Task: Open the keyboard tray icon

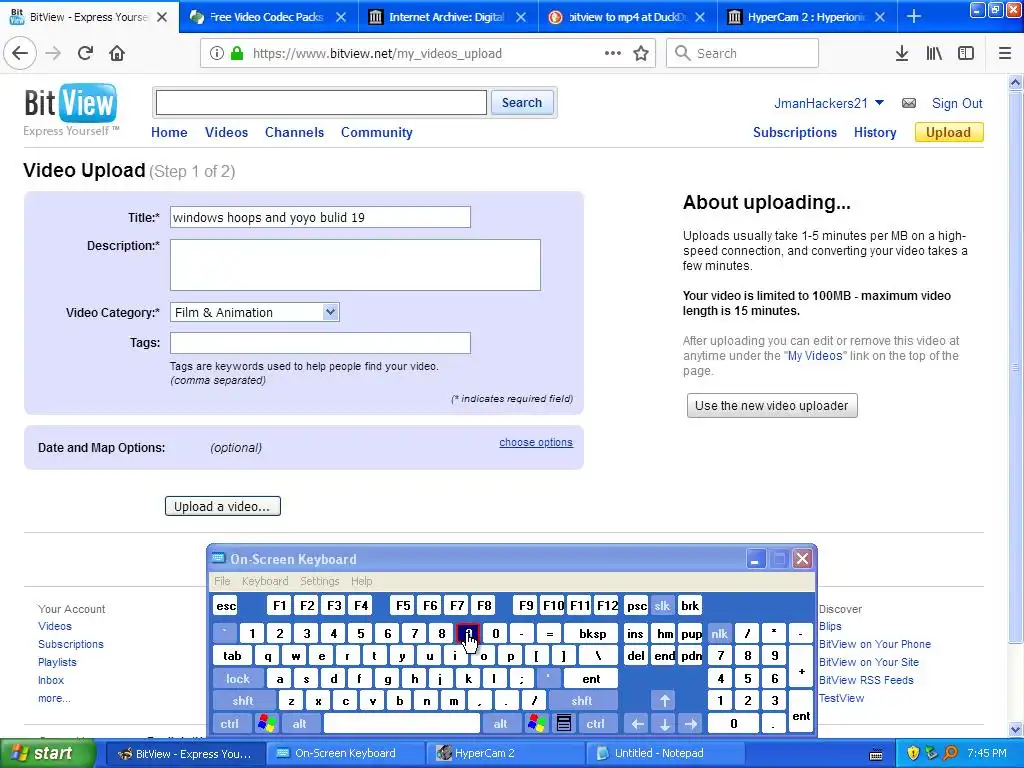Action: click(x=876, y=754)
